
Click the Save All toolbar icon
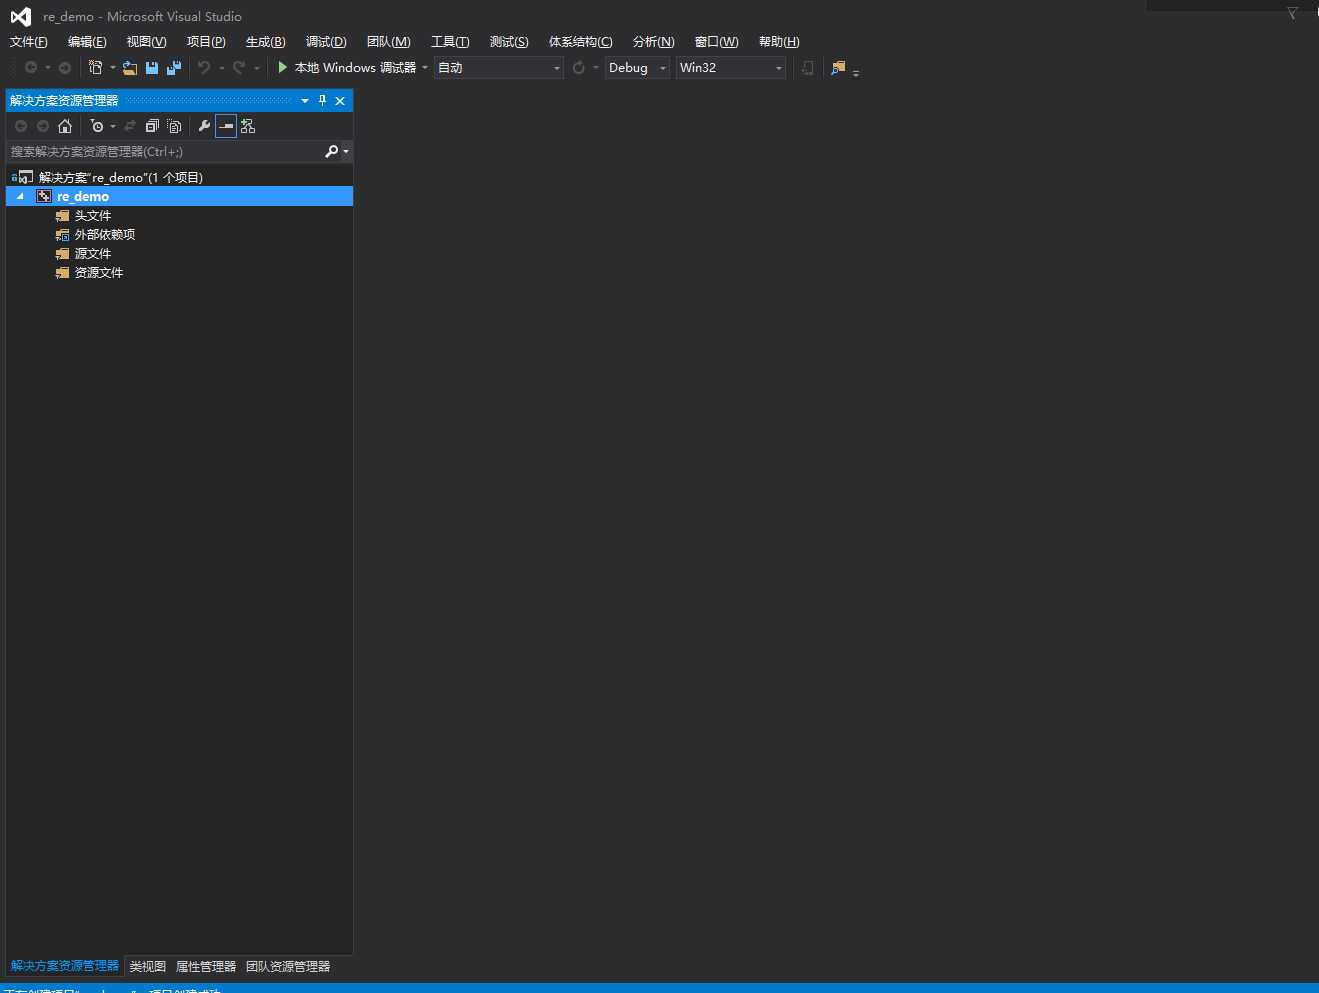pos(174,67)
